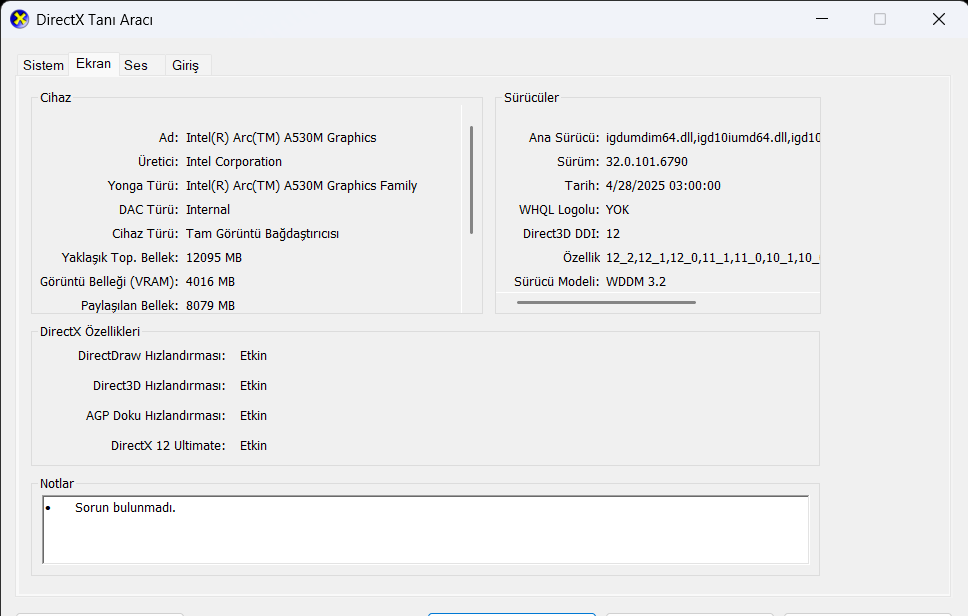Viewport: 968px width, 616px height.
Task: Select the feature levels 12_2,12_1 value
Action: (x=712, y=258)
